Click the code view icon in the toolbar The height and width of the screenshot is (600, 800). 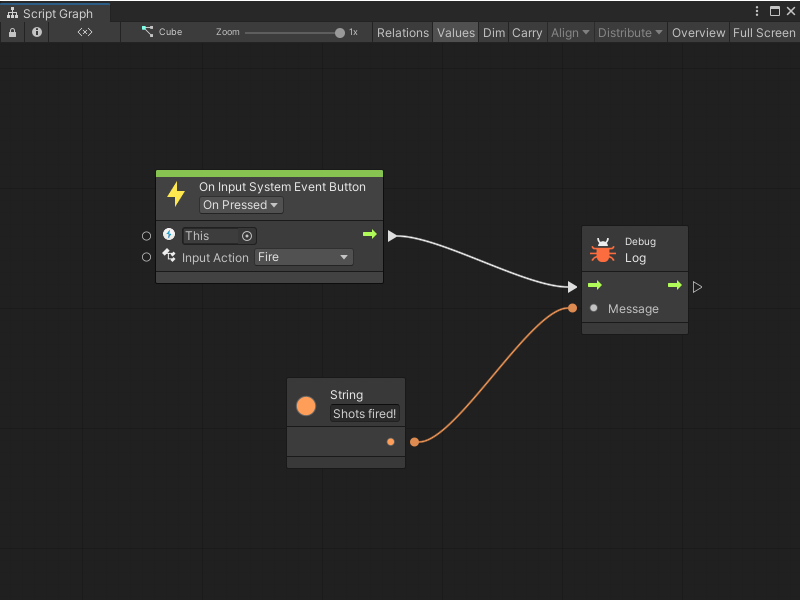84,32
